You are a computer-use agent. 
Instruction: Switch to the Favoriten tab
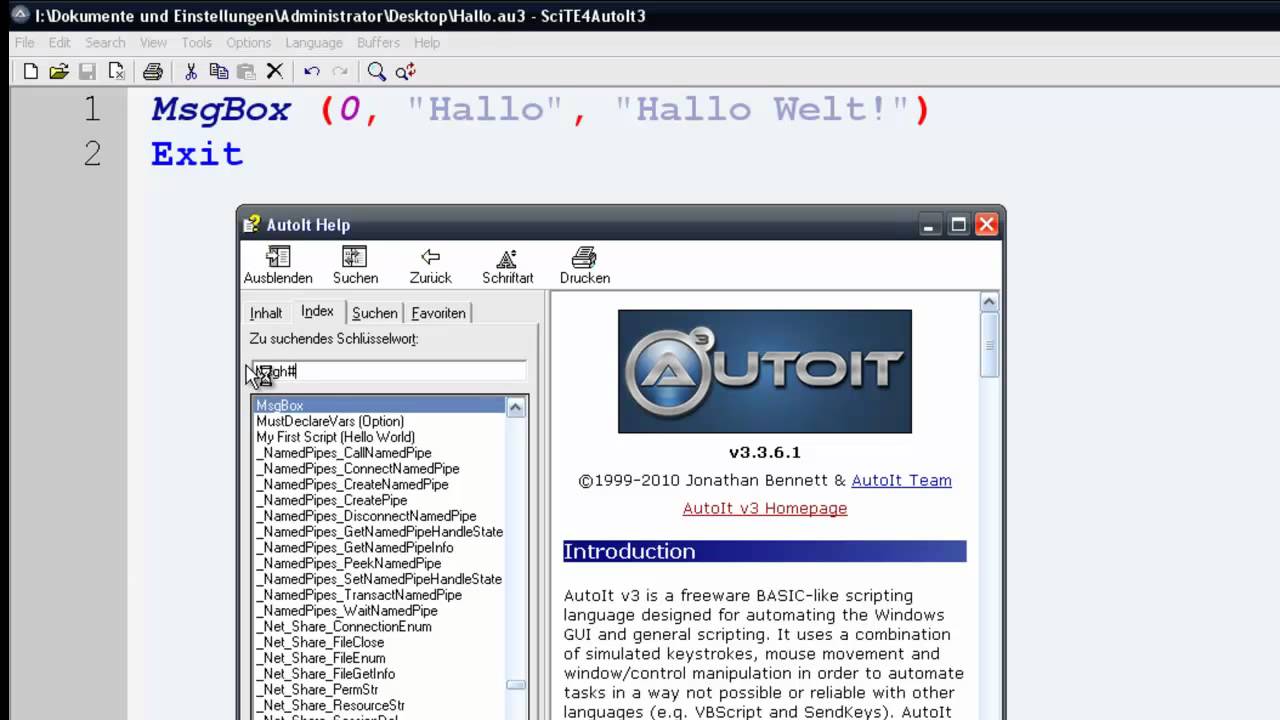click(x=438, y=313)
